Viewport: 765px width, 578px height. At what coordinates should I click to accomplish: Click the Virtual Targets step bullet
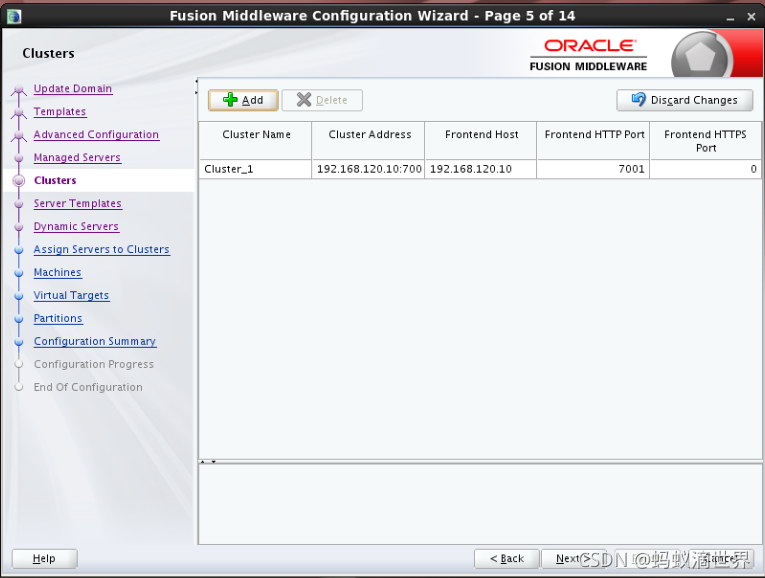(19, 296)
